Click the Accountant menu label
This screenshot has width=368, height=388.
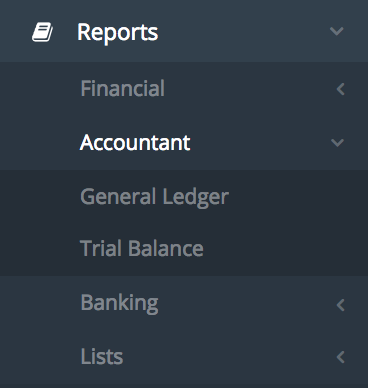135,143
